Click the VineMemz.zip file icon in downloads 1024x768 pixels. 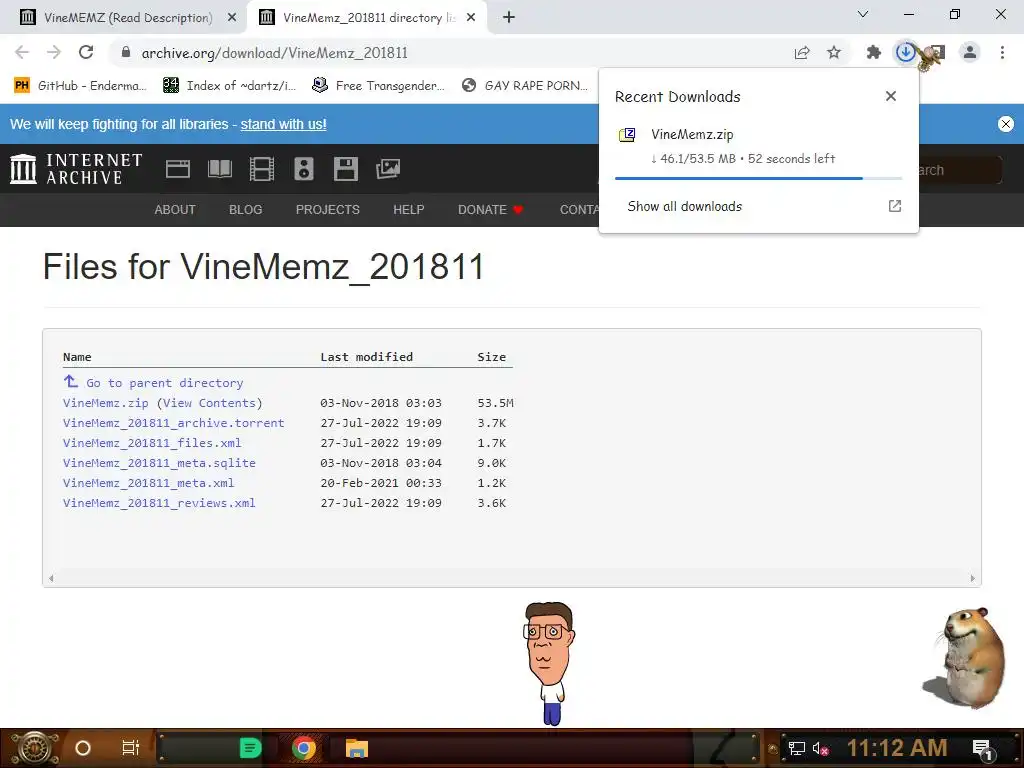pyautogui.click(x=627, y=135)
